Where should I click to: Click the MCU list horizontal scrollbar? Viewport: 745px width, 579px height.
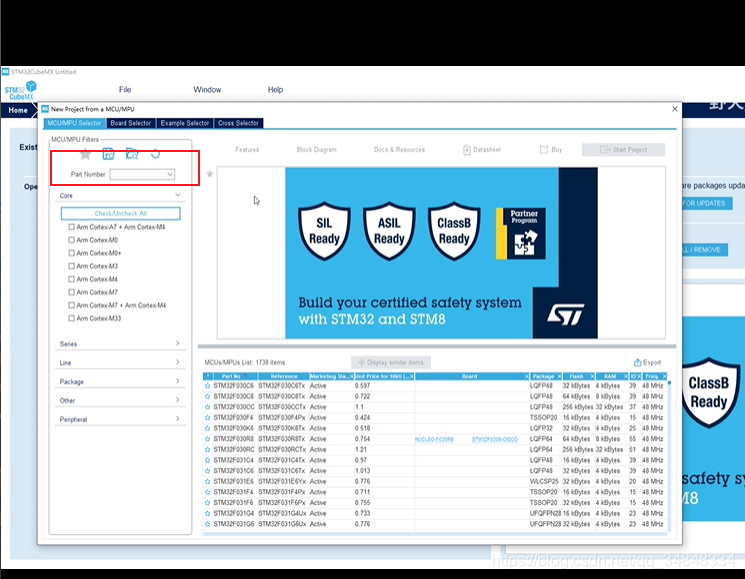pos(435,534)
